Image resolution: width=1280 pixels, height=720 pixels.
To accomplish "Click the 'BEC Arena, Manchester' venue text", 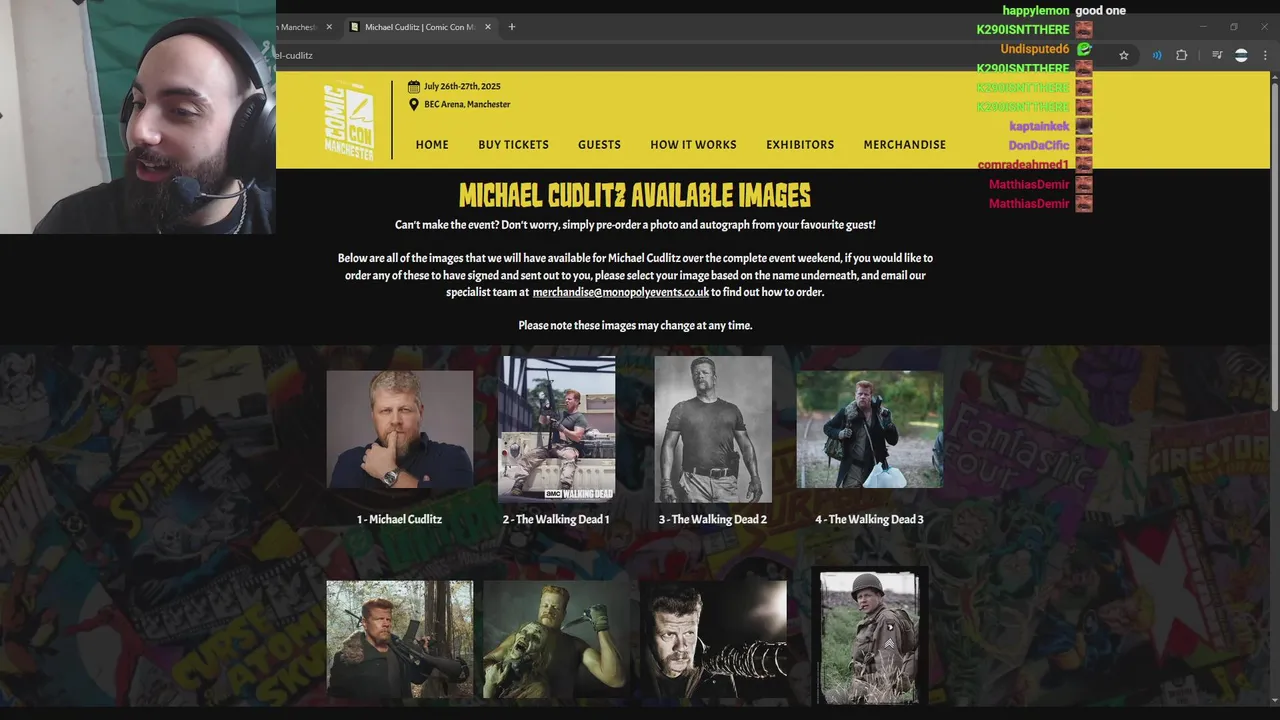I will point(467,104).
